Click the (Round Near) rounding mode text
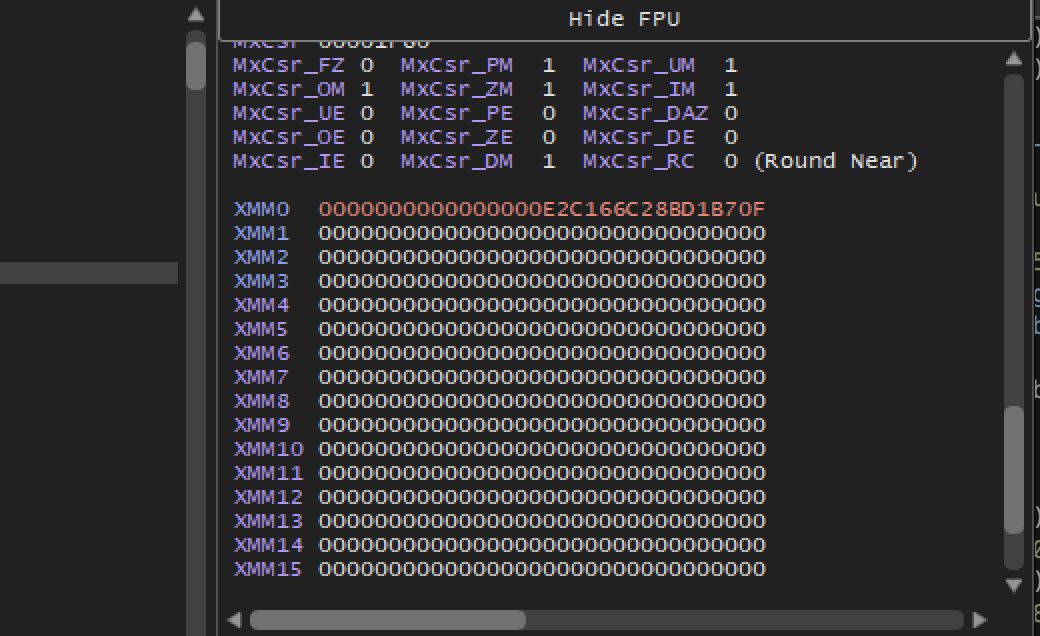Screen dimensions: 1040x636 [836, 161]
